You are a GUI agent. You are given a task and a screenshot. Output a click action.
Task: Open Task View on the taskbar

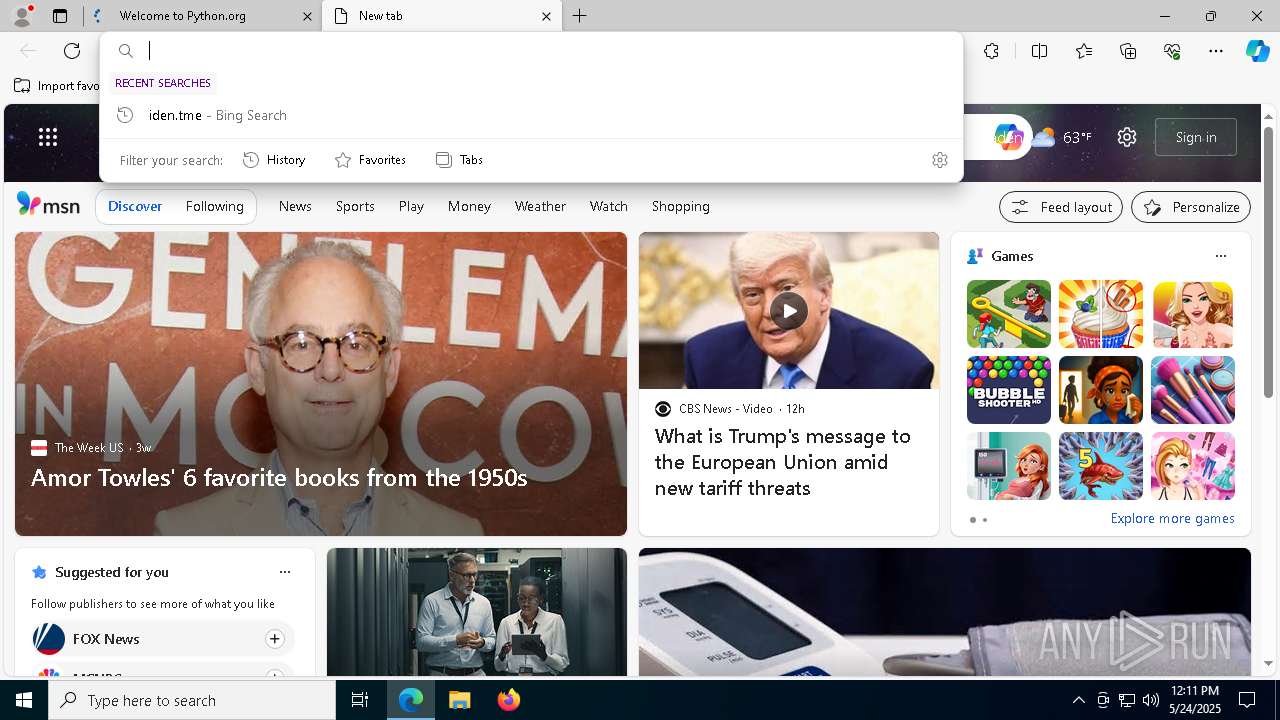coord(360,700)
